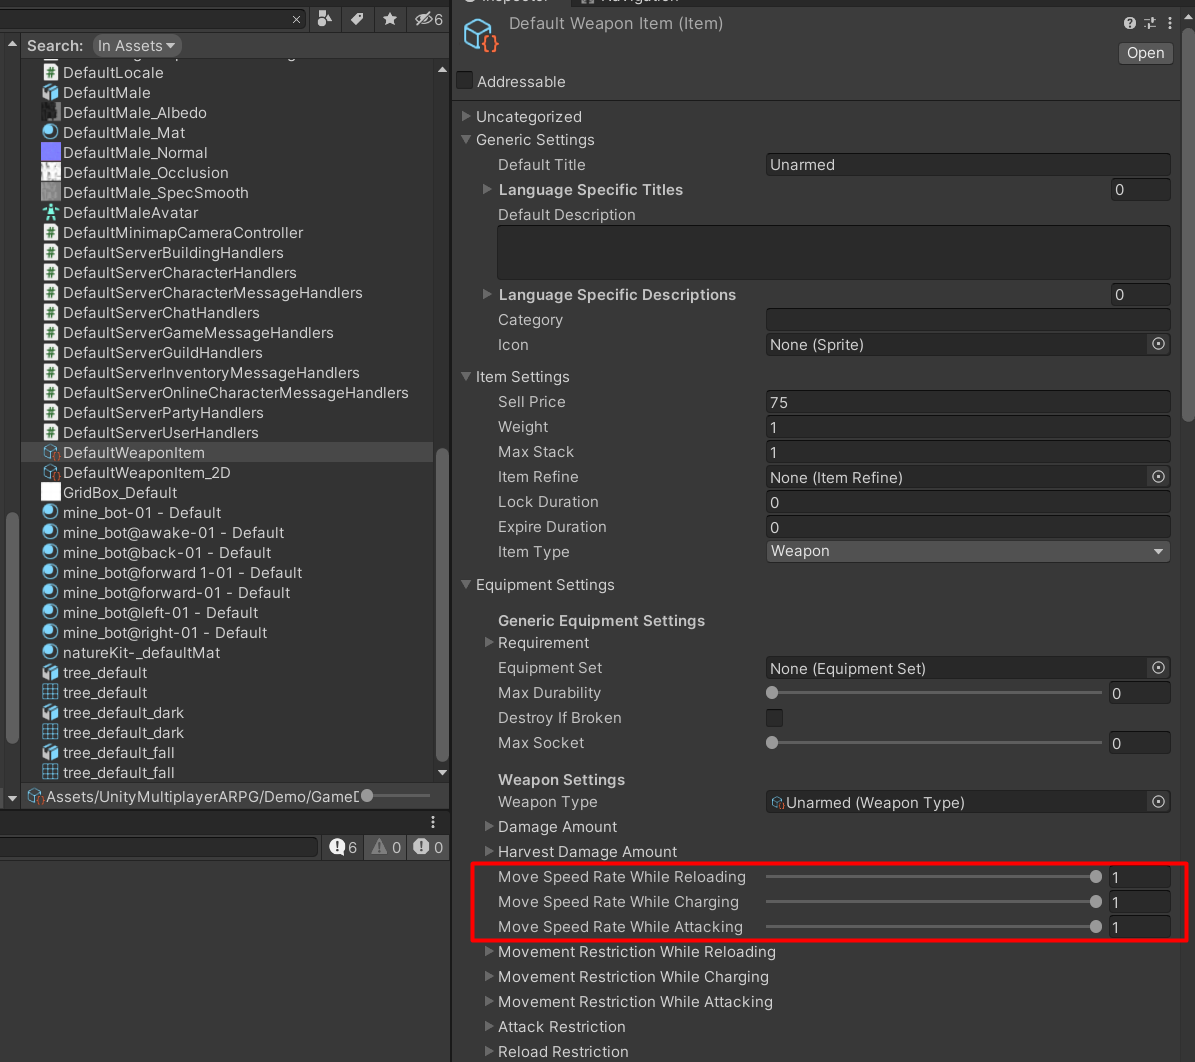
Task: Open the Sprite object picker for the Icon field
Action: click(x=1157, y=344)
